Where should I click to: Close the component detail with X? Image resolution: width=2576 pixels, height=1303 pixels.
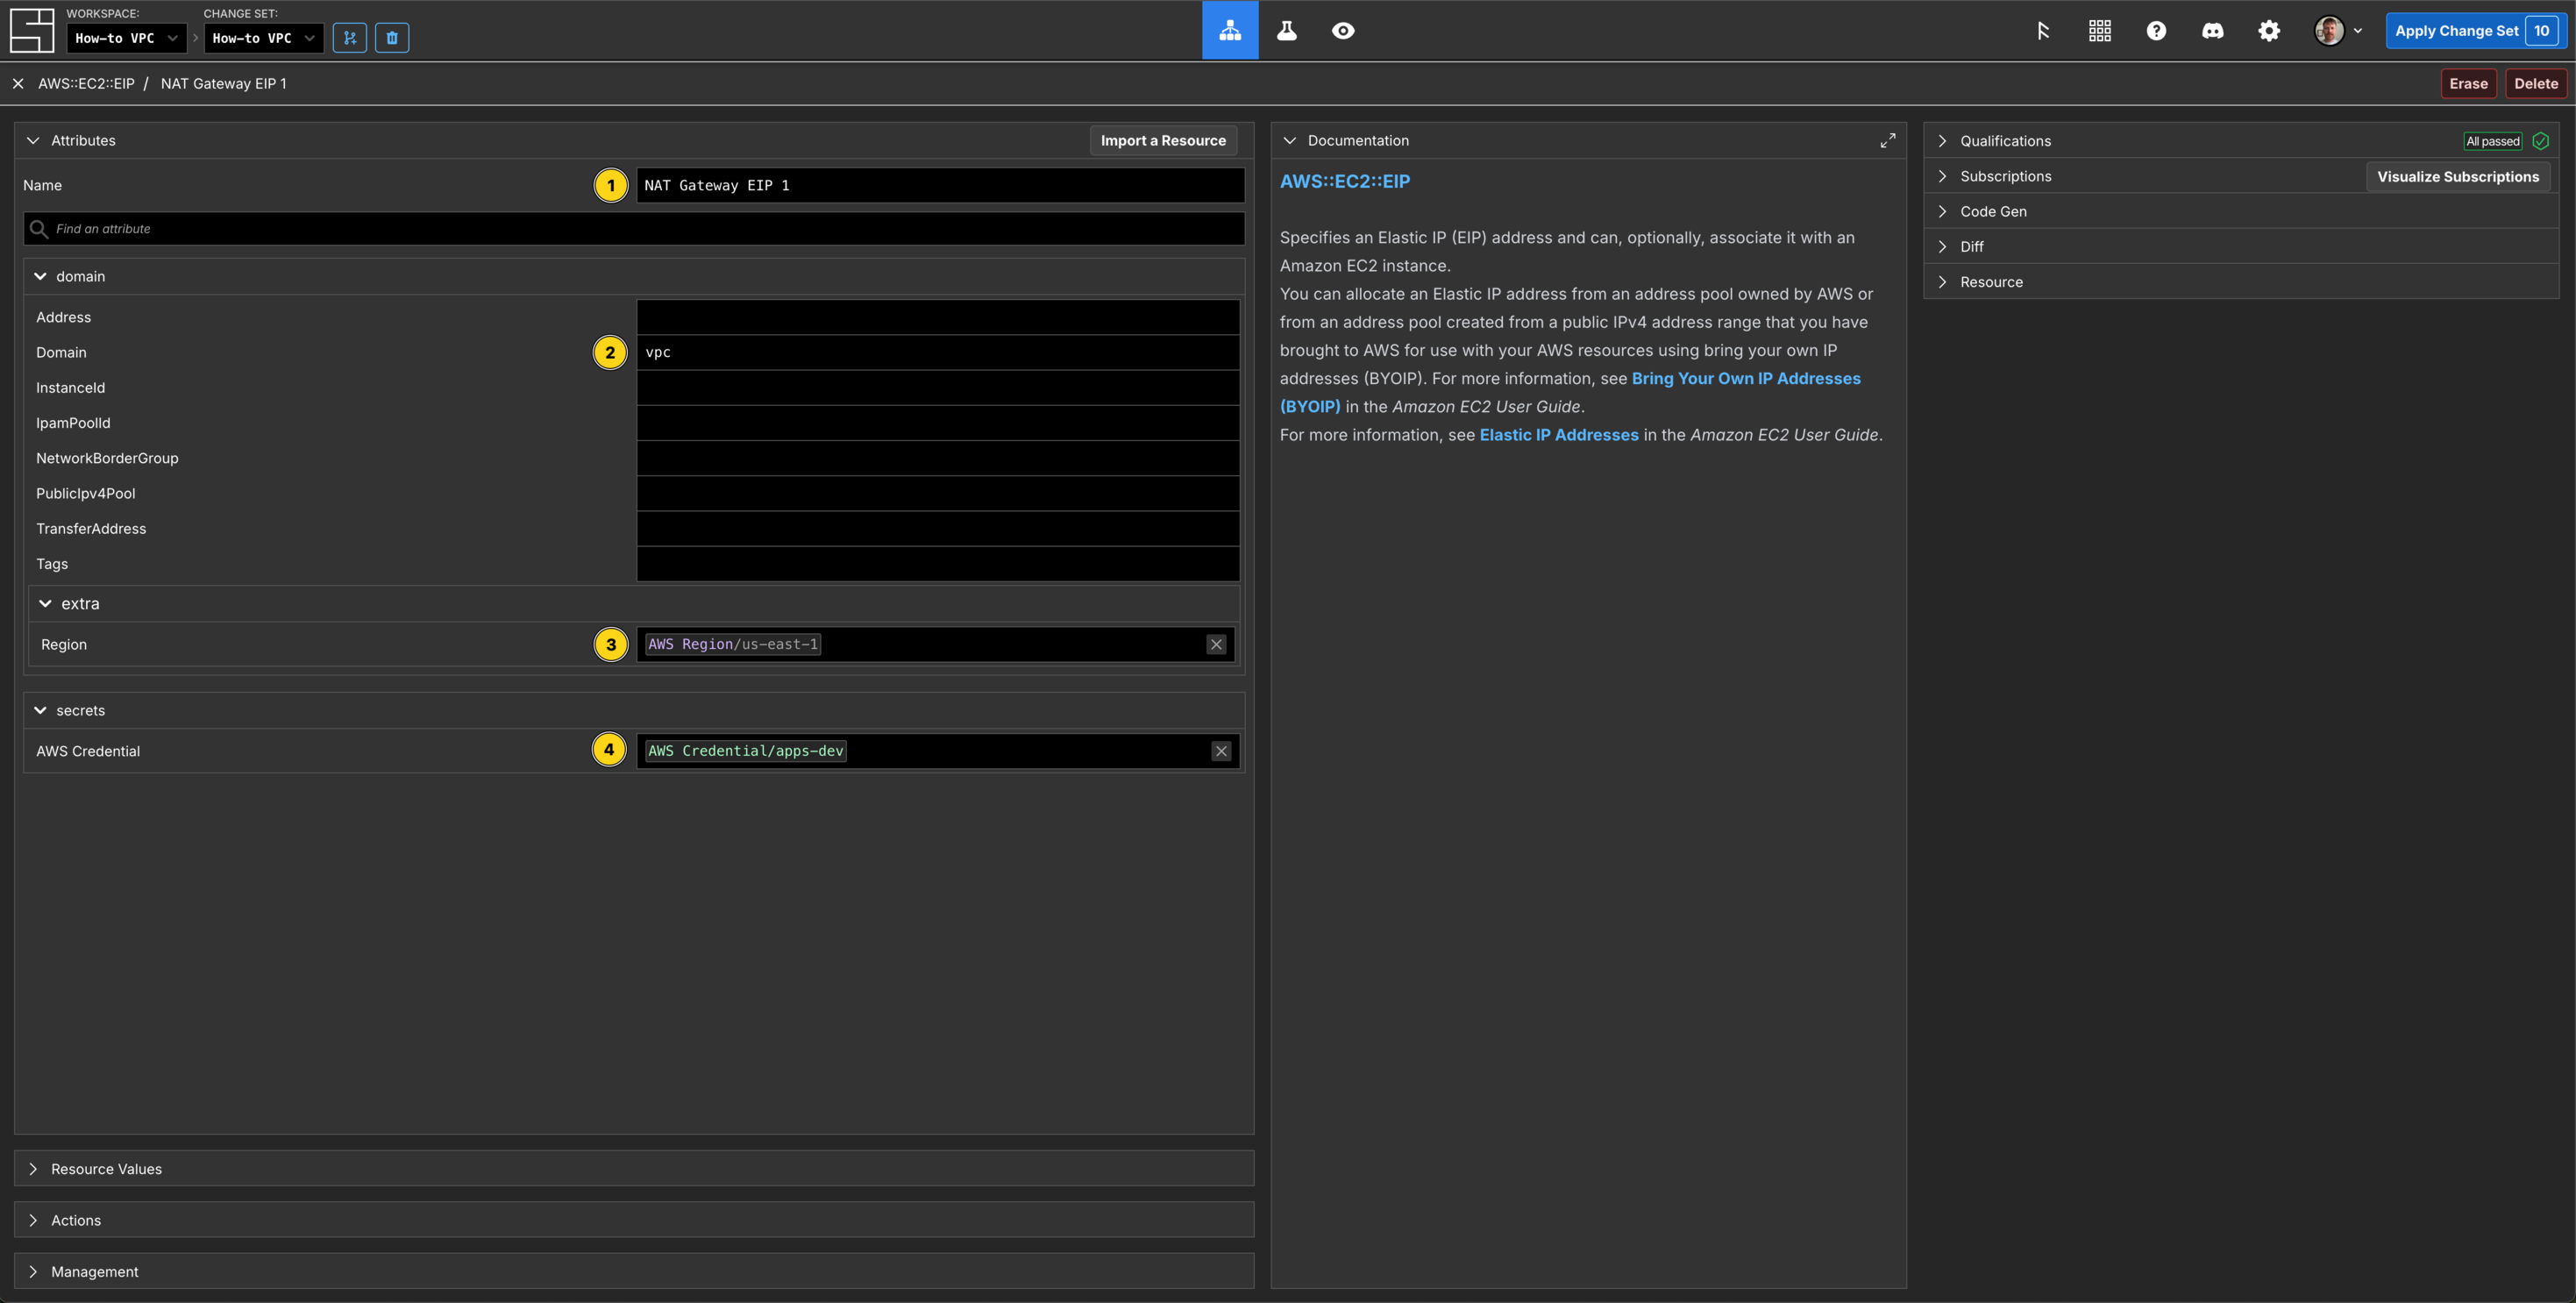[18, 84]
